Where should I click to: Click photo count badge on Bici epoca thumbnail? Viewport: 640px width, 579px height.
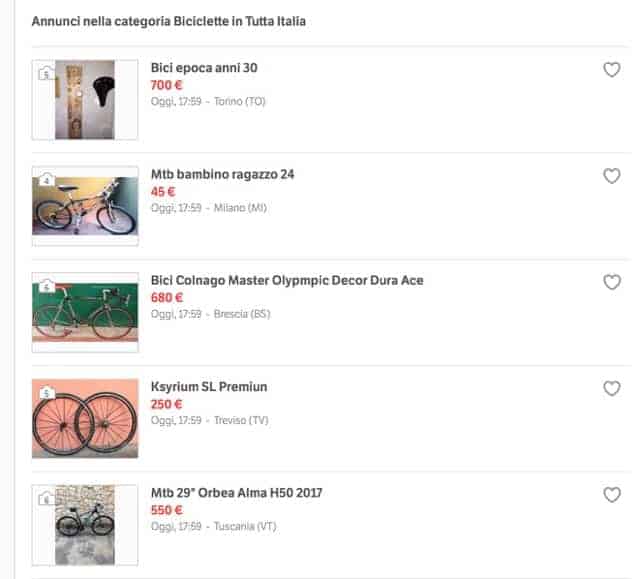[x=45, y=73]
